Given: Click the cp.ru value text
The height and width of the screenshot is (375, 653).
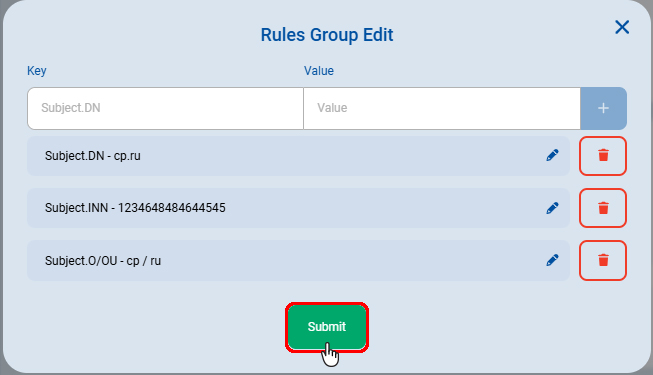Looking at the screenshot, I should pos(127,156).
